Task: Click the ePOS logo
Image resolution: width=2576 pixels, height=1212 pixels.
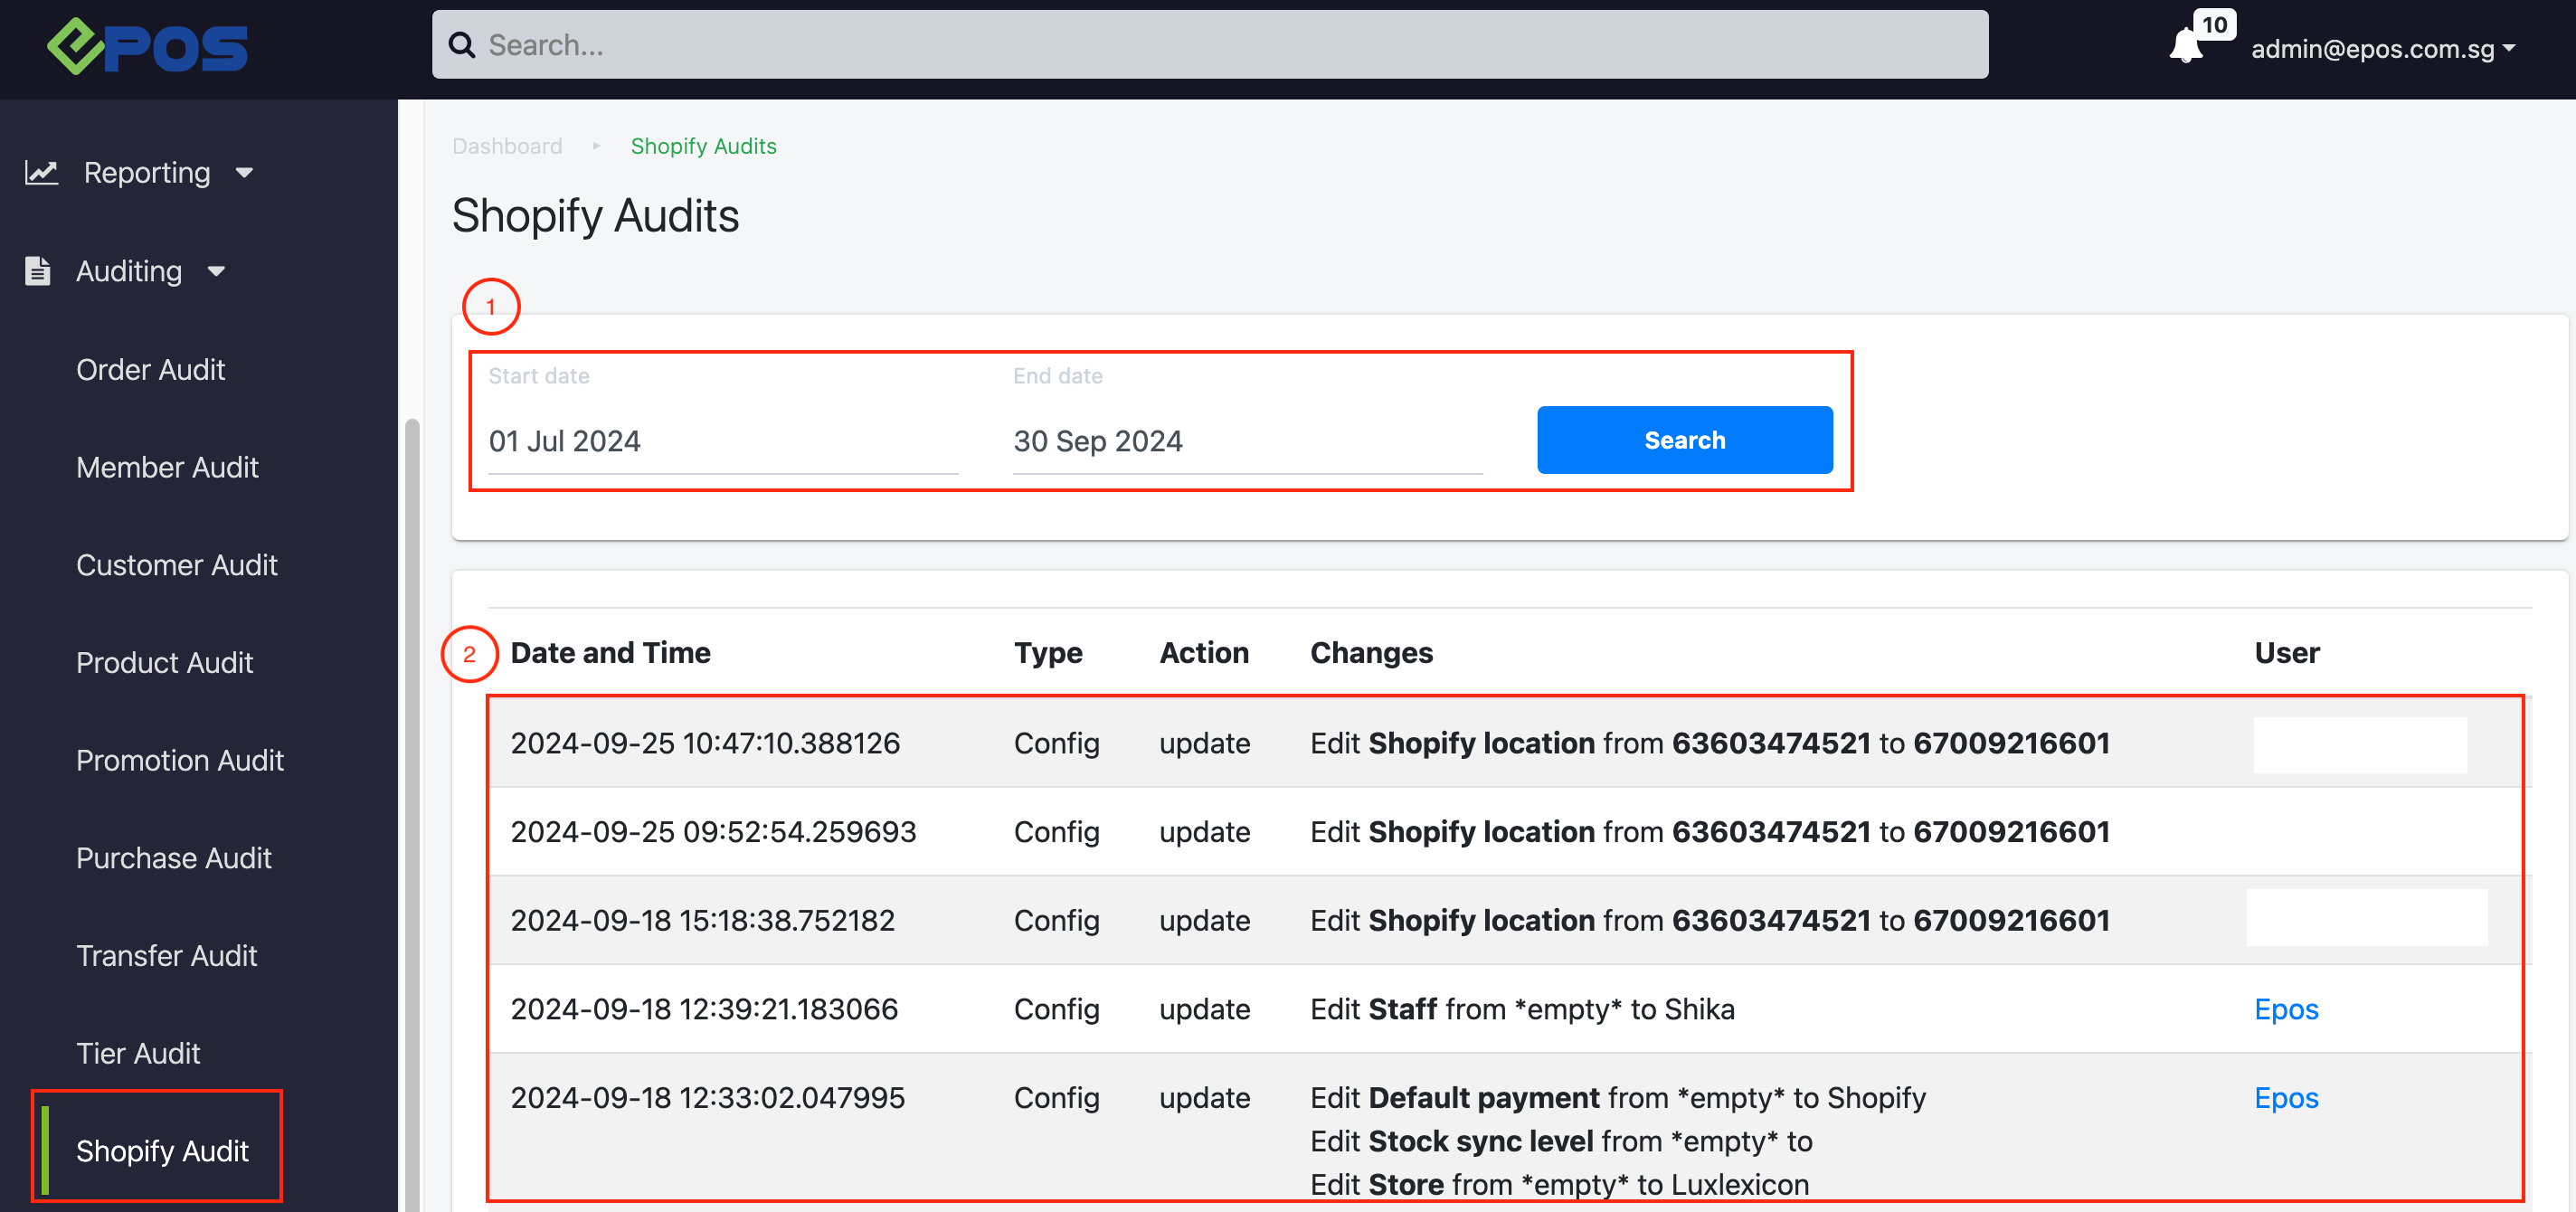Action: [148, 47]
